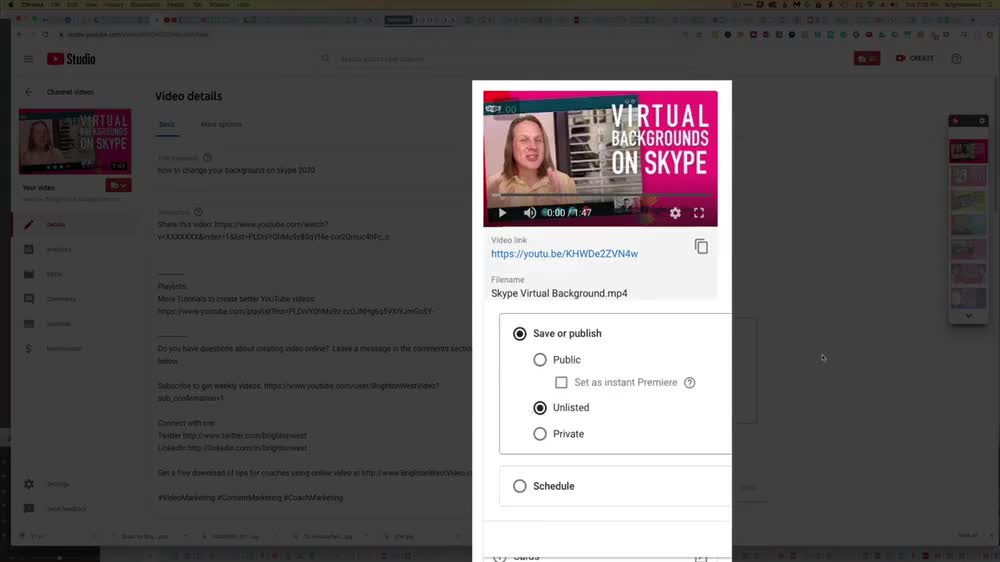
Task: Mute the preview player volume
Action: (x=529, y=213)
